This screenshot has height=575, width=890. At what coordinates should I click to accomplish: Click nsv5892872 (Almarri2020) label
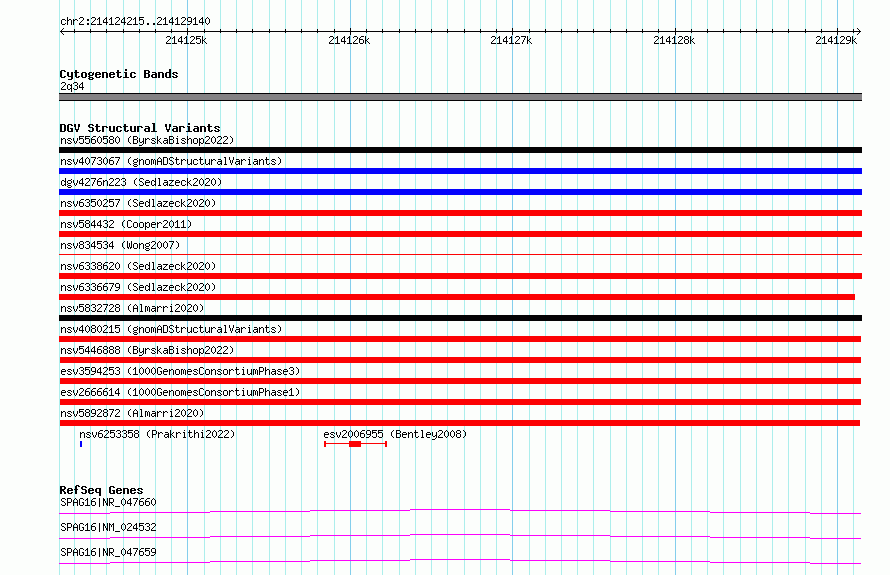coord(132,413)
